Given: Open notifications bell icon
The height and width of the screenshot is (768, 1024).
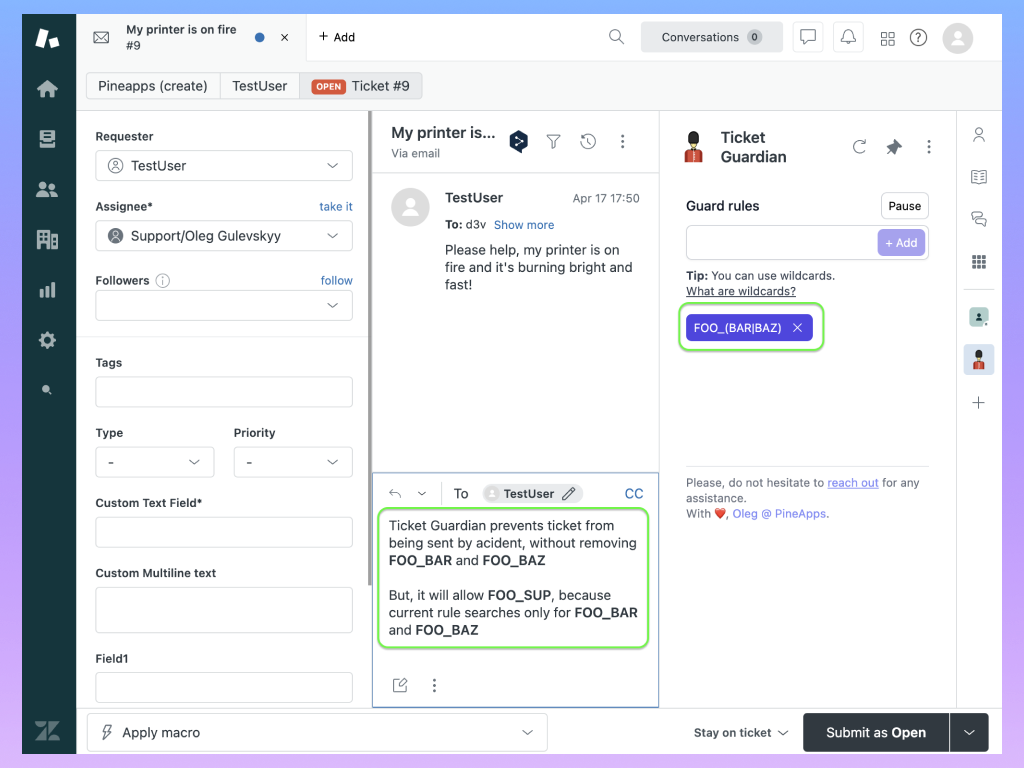Looking at the screenshot, I should (x=848, y=37).
